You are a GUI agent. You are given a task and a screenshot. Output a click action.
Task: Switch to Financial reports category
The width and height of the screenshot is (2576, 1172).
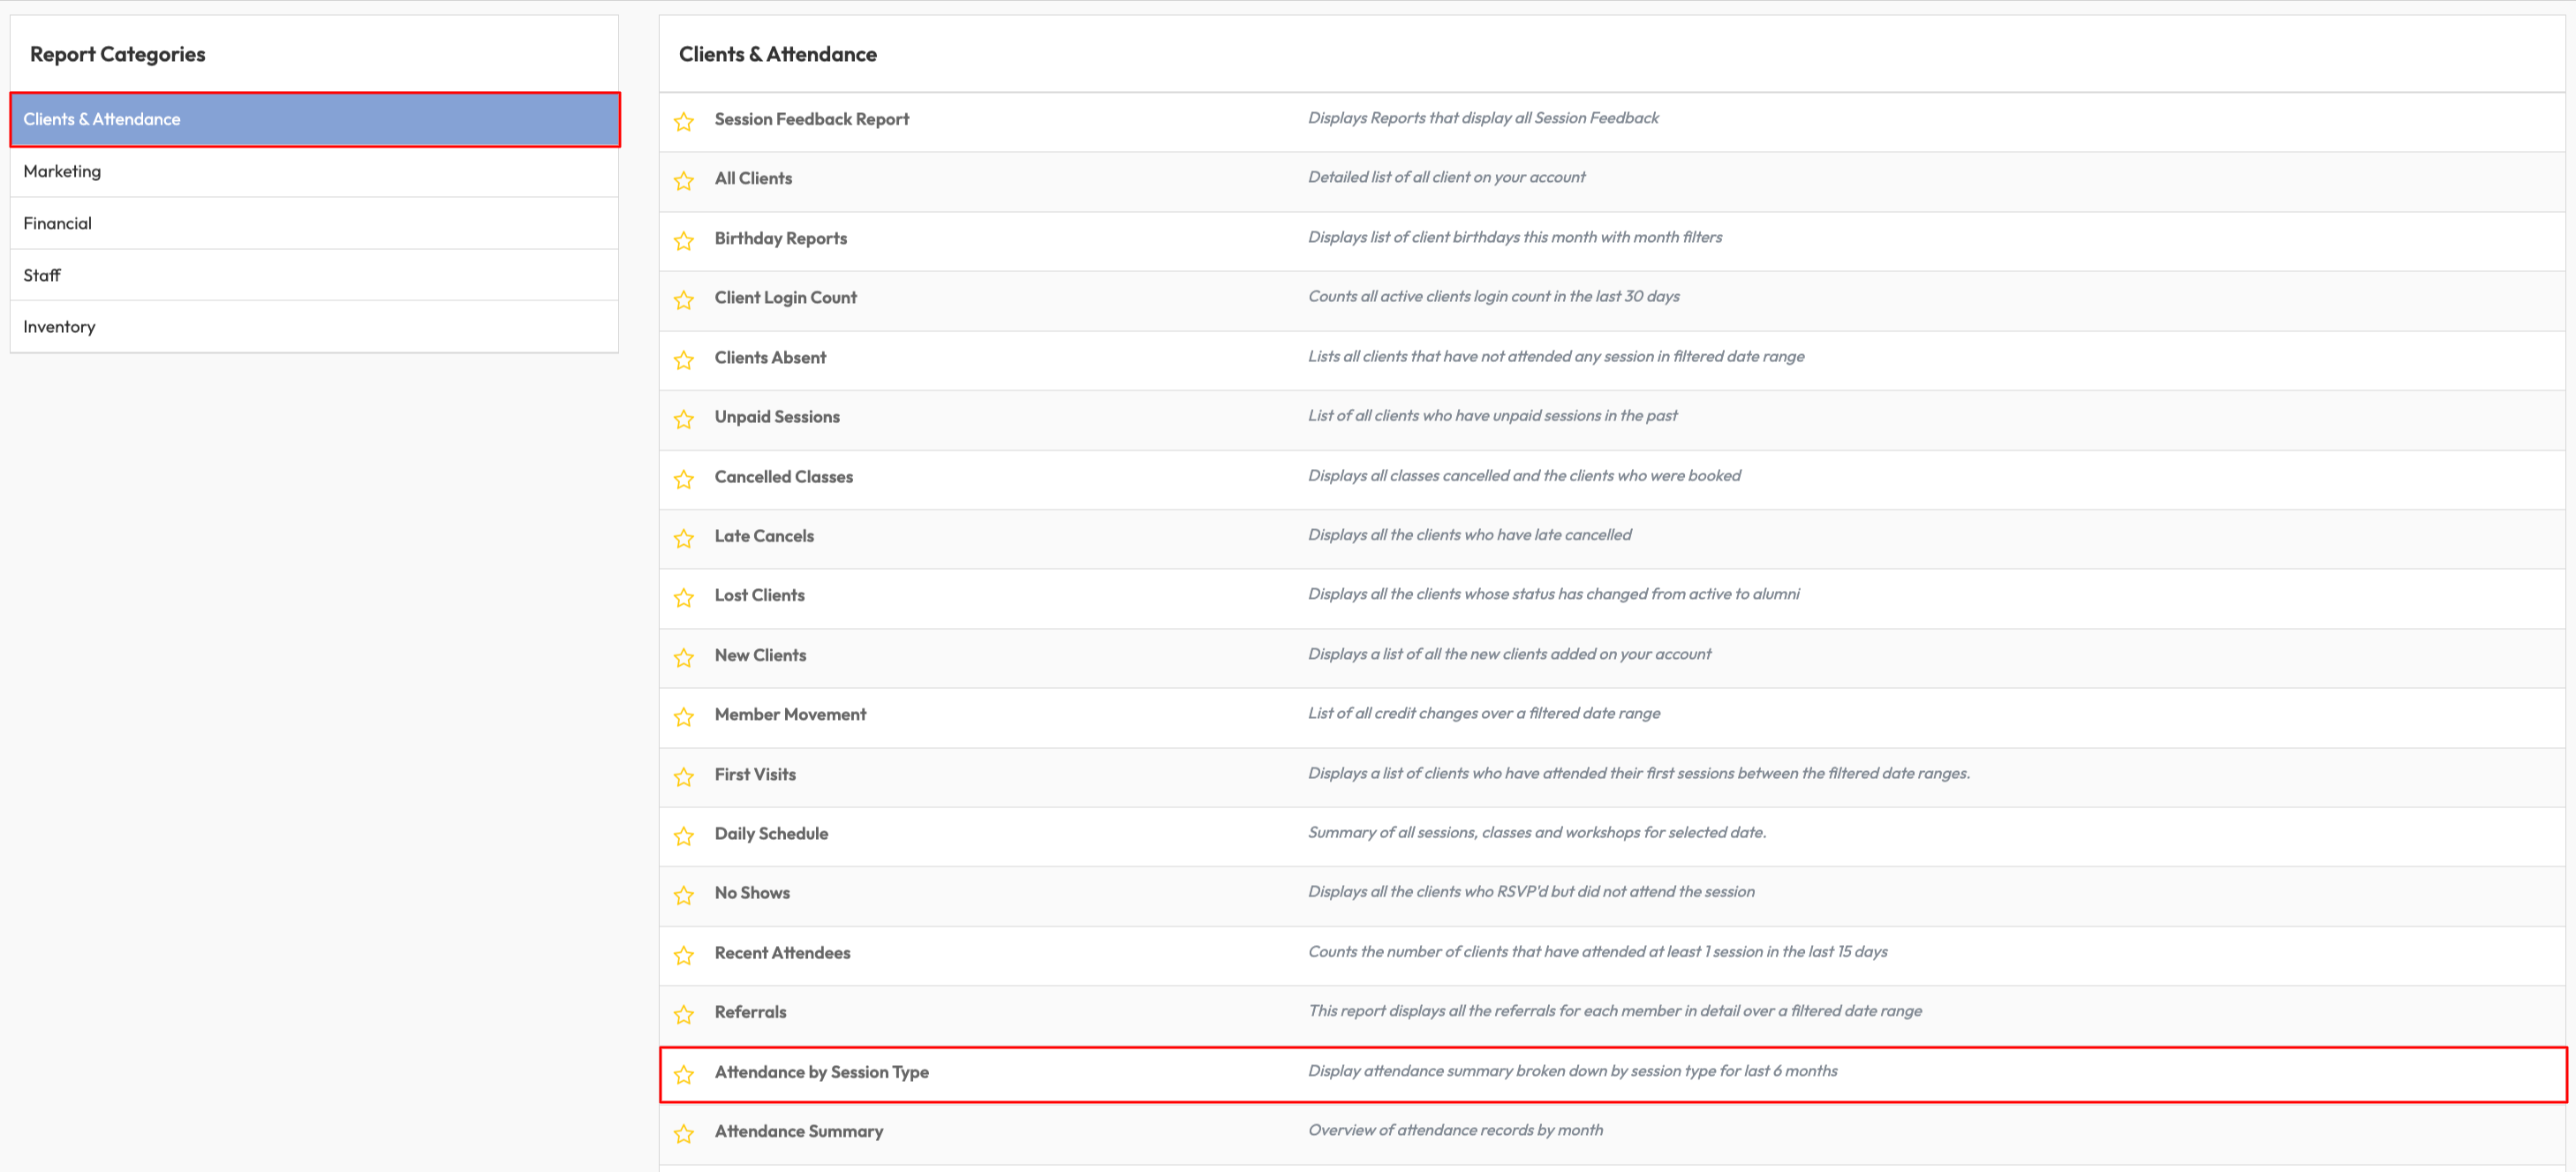(x=315, y=223)
